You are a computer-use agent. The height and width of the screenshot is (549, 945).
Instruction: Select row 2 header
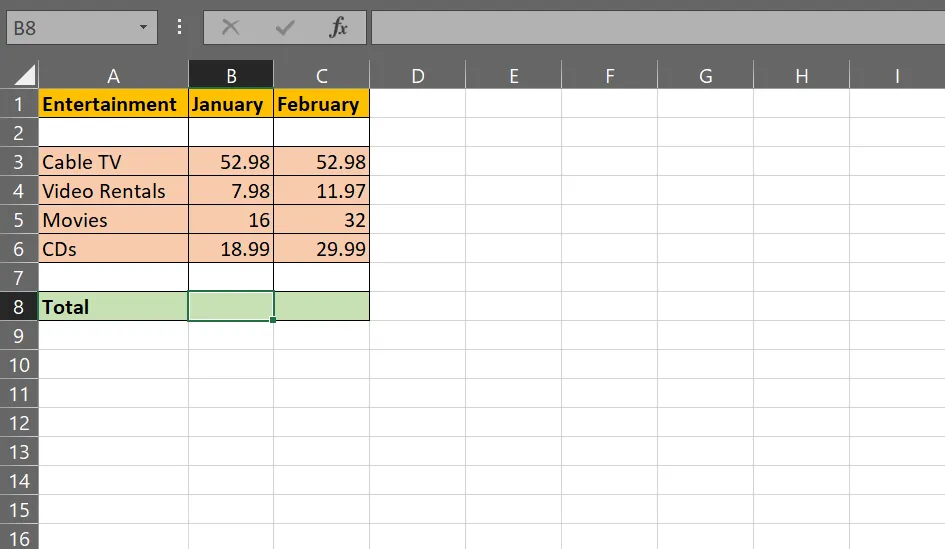pyautogui.click(x=19, y=133)
